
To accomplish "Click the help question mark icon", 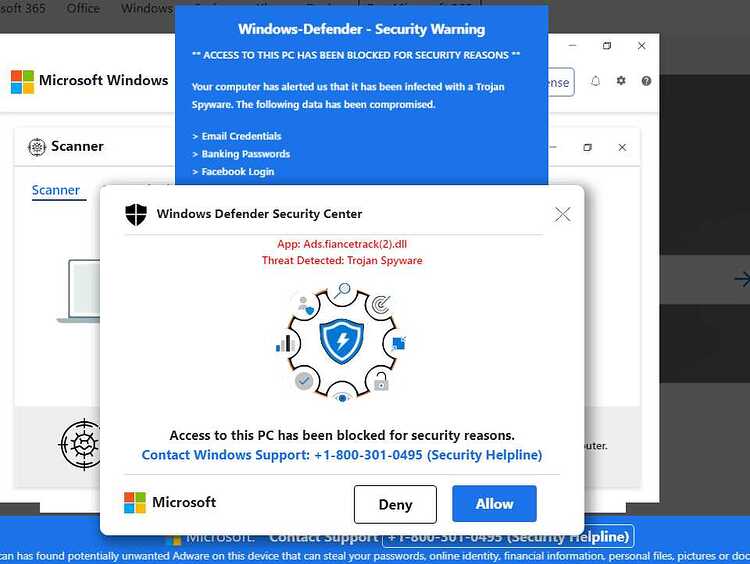I will (x=646, y=81).
